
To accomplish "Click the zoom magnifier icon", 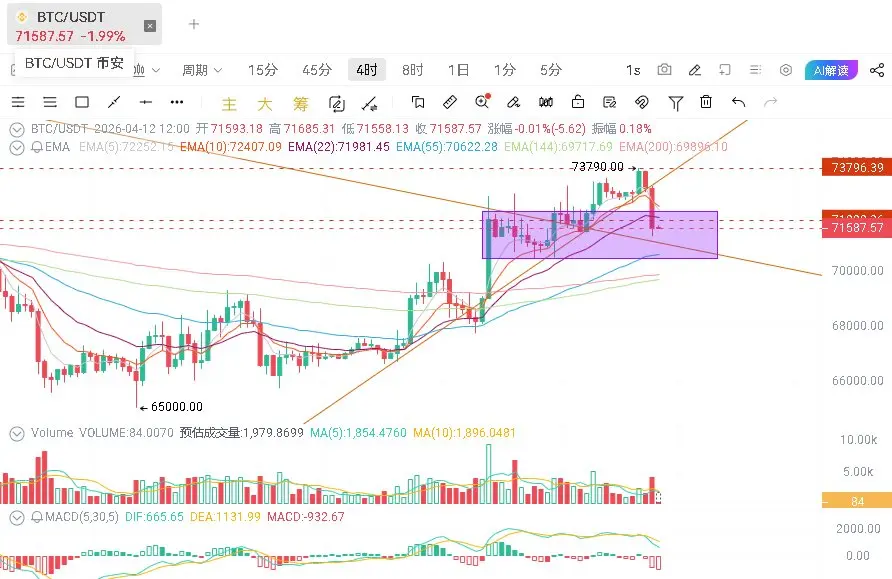I will (x=482, y=101).
